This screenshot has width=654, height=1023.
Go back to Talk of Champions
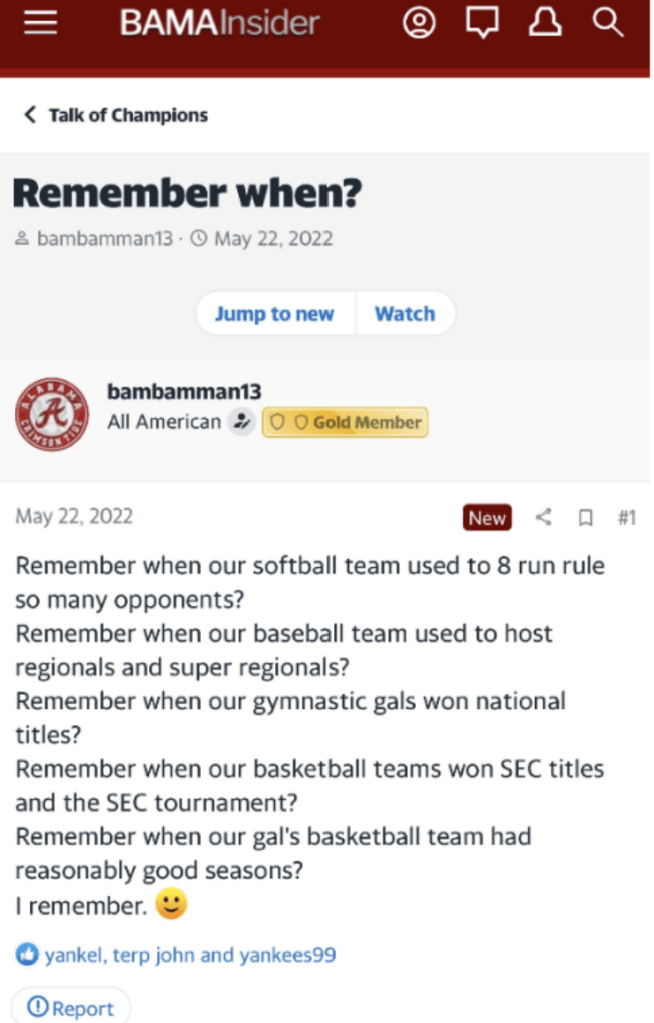point(115,115)
